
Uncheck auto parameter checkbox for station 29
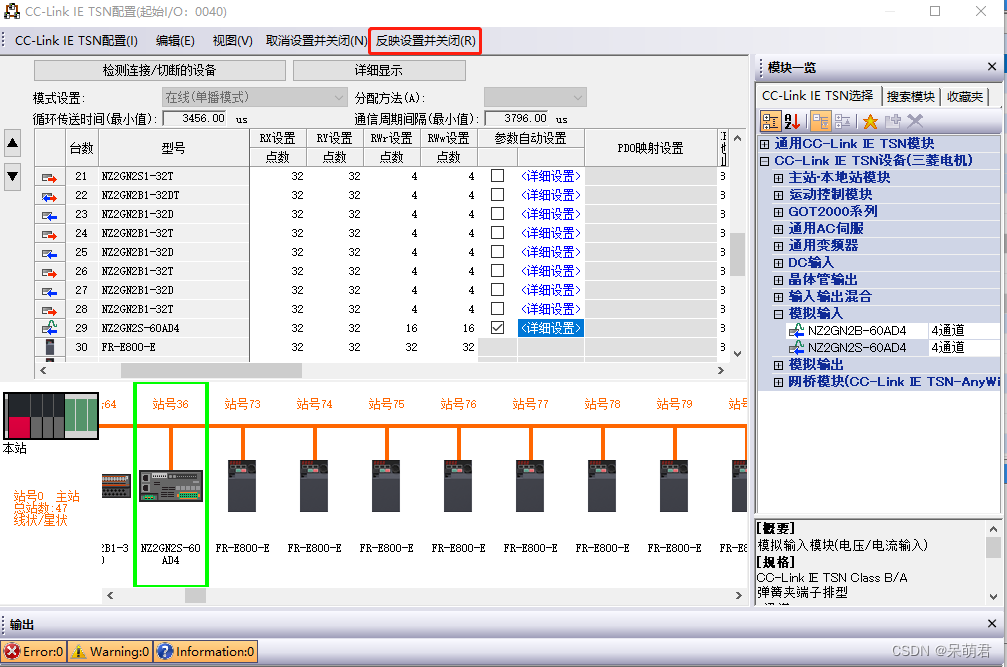497,327
